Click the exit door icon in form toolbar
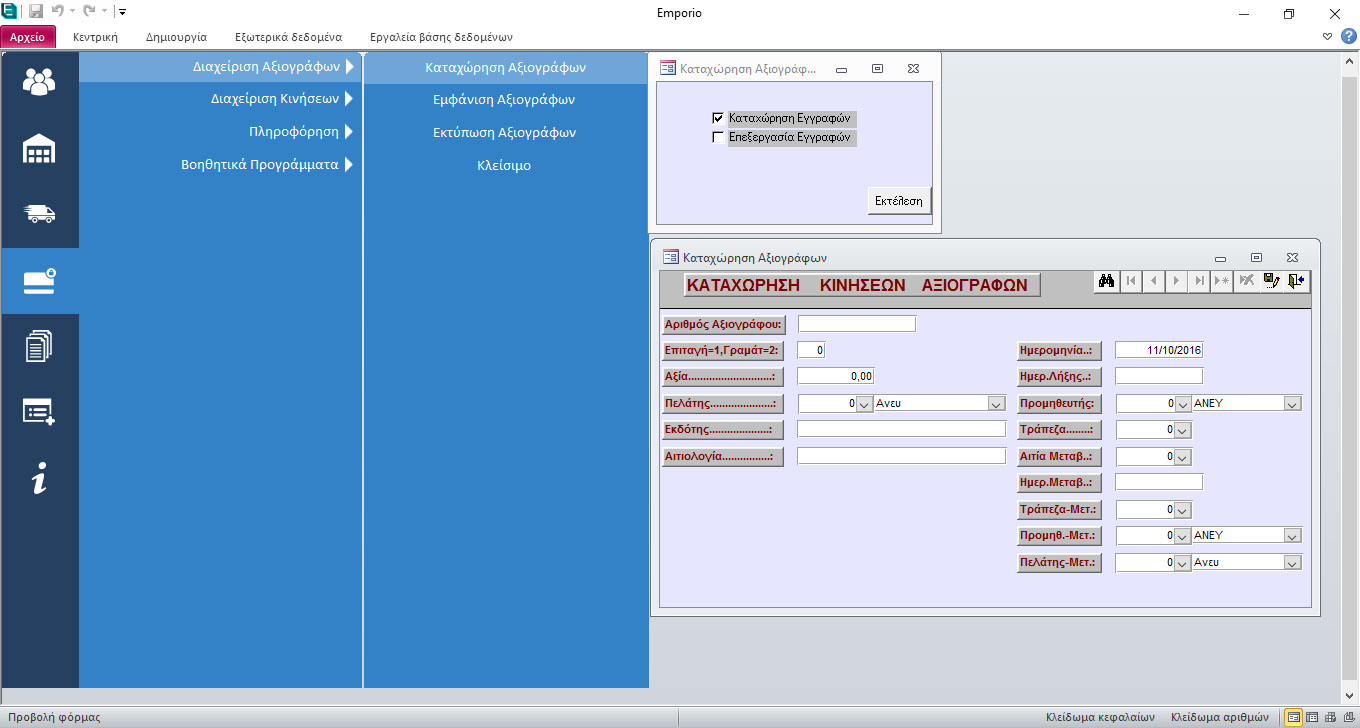 1297,282
